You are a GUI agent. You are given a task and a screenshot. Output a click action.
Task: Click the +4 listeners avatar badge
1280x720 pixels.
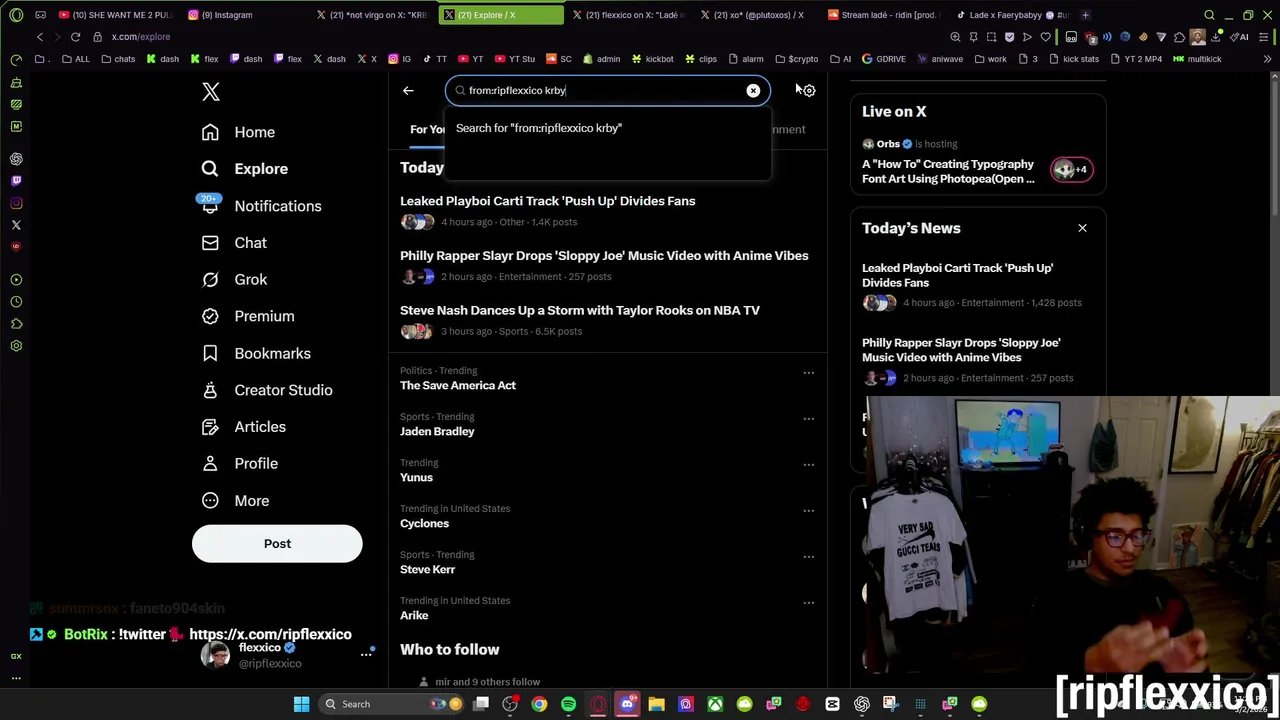(1071, 170)
